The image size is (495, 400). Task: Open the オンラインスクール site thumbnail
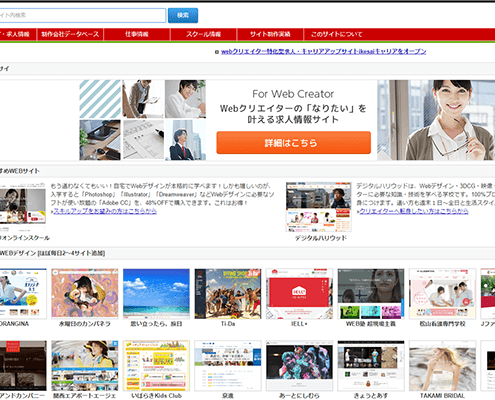[23, 207]
